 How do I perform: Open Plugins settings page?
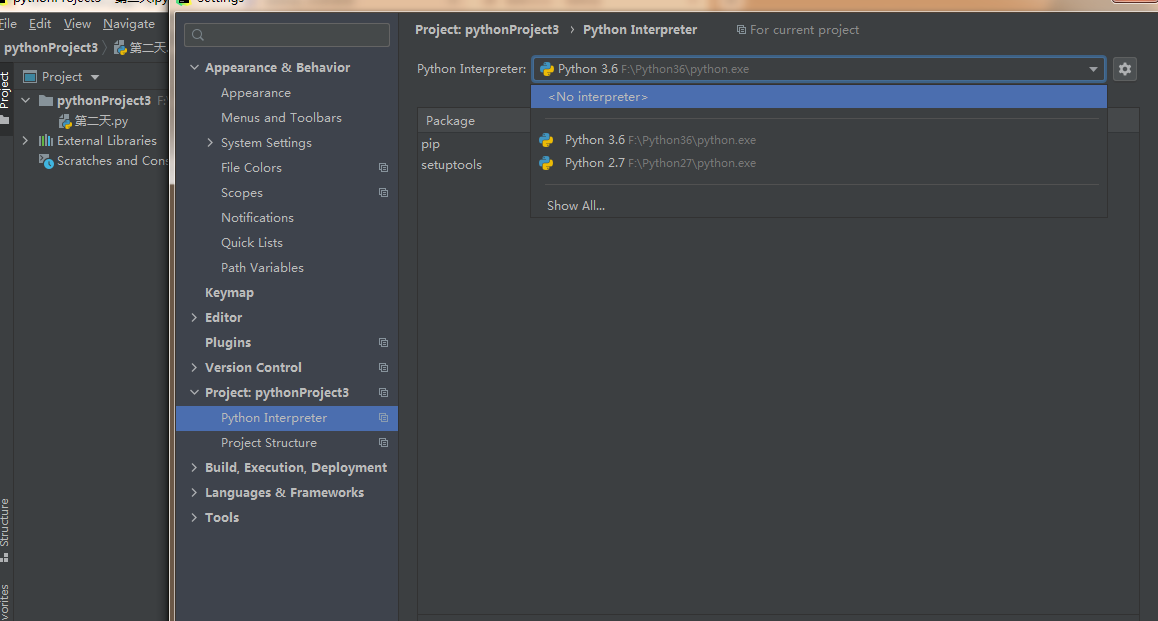[x=227, y=343]
